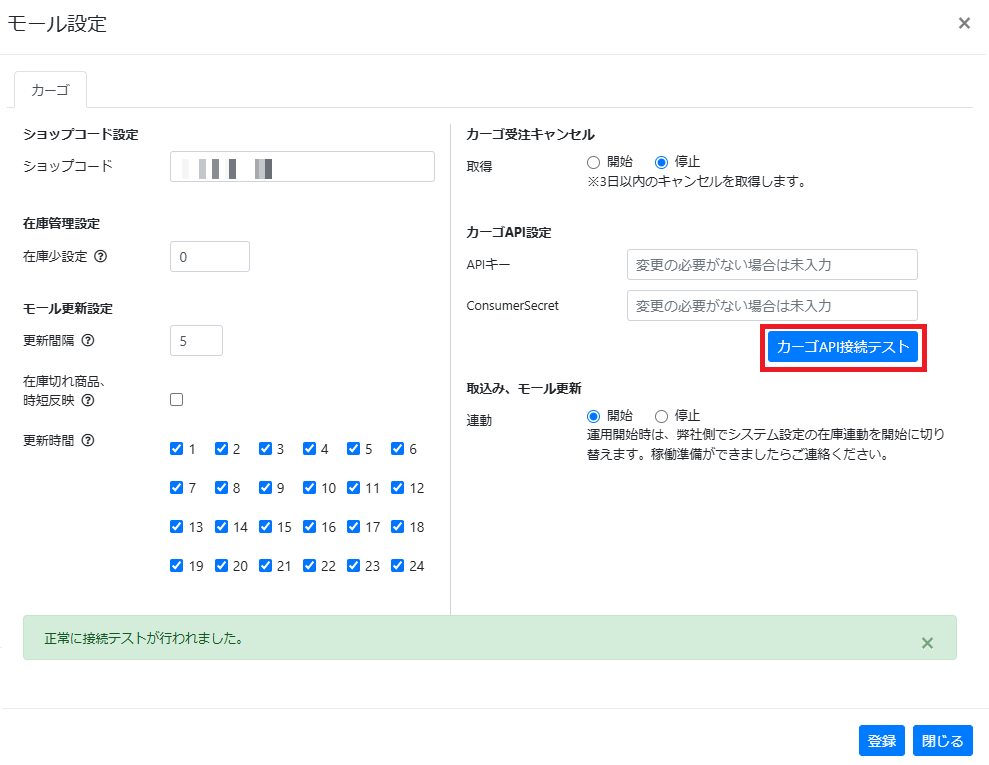Uncheck update hour 11 checkbox

click(x=353, y=488)
